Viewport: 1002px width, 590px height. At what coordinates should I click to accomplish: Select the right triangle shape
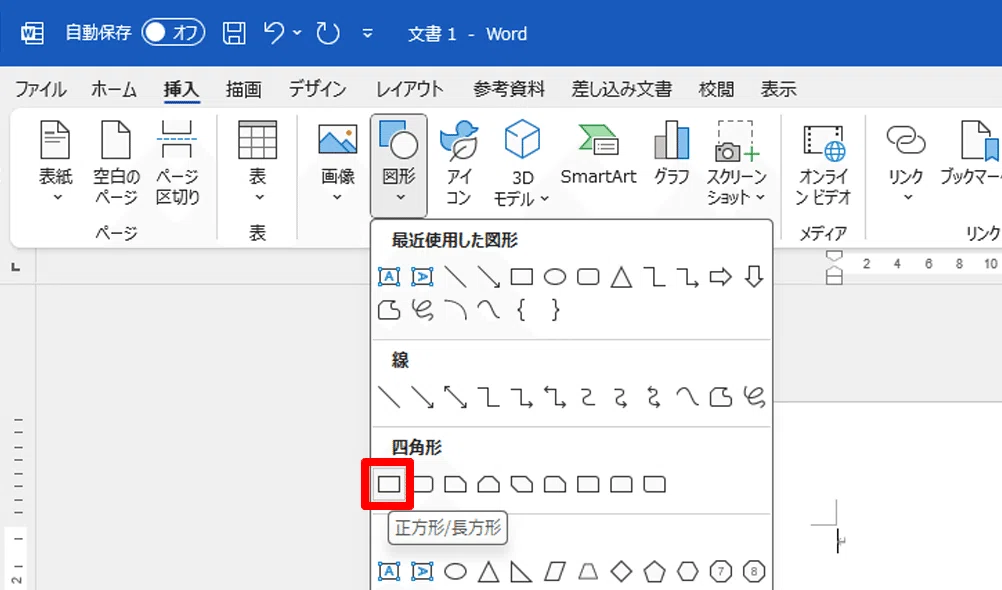(521, 571)
